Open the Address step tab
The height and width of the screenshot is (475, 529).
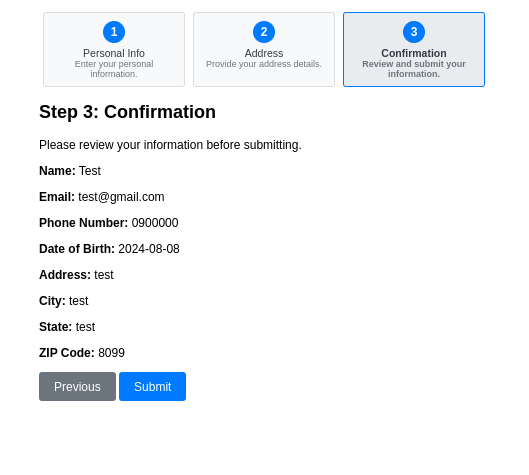pos(264,50)
